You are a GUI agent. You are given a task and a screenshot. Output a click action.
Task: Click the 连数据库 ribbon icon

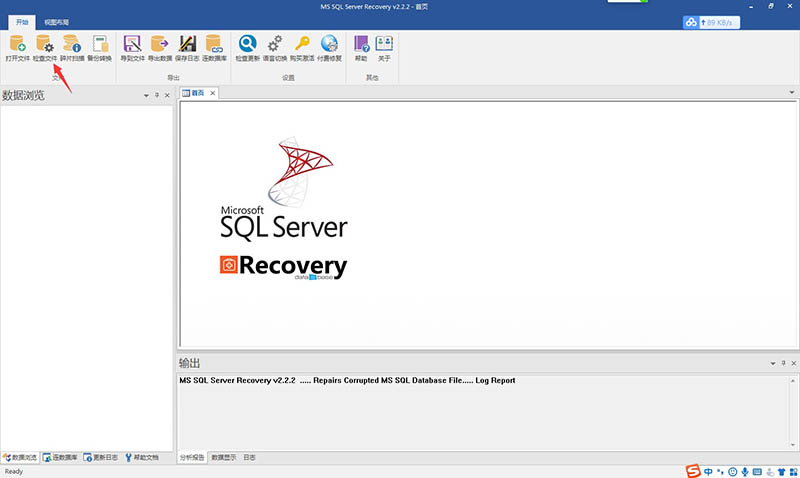(x=214, y=48)
